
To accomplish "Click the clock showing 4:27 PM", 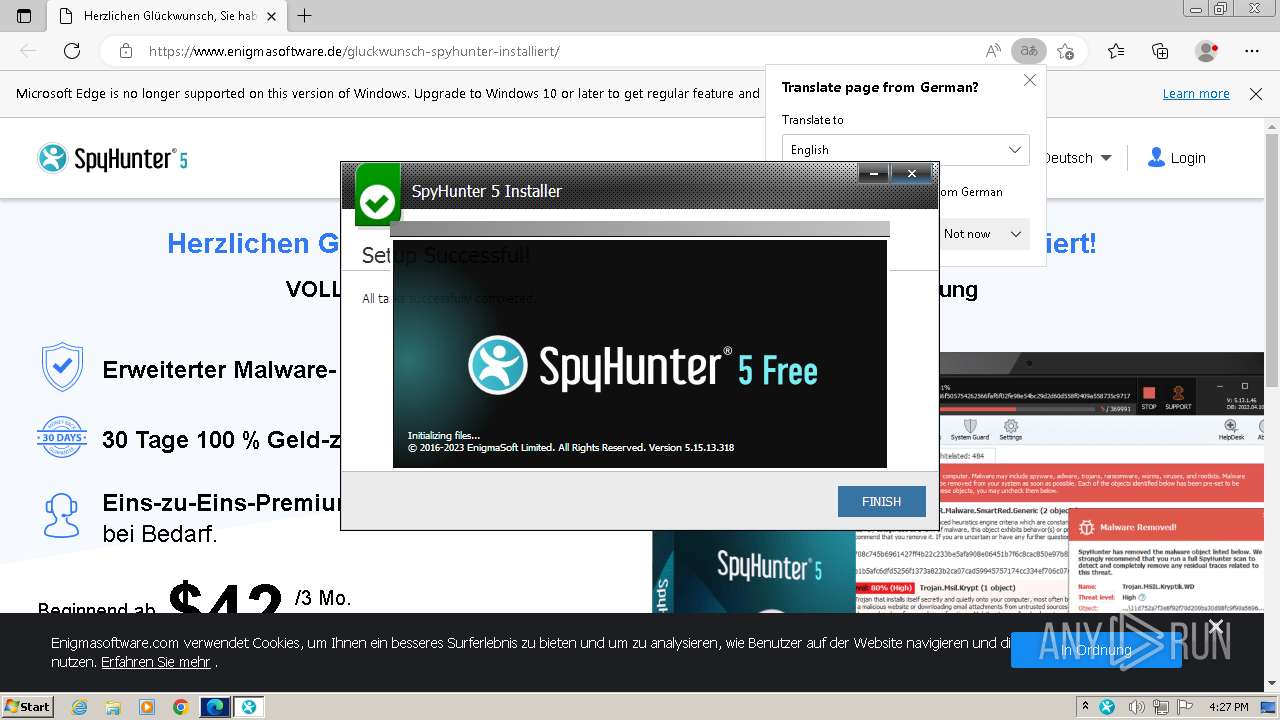I will [x=1228, y=707].
